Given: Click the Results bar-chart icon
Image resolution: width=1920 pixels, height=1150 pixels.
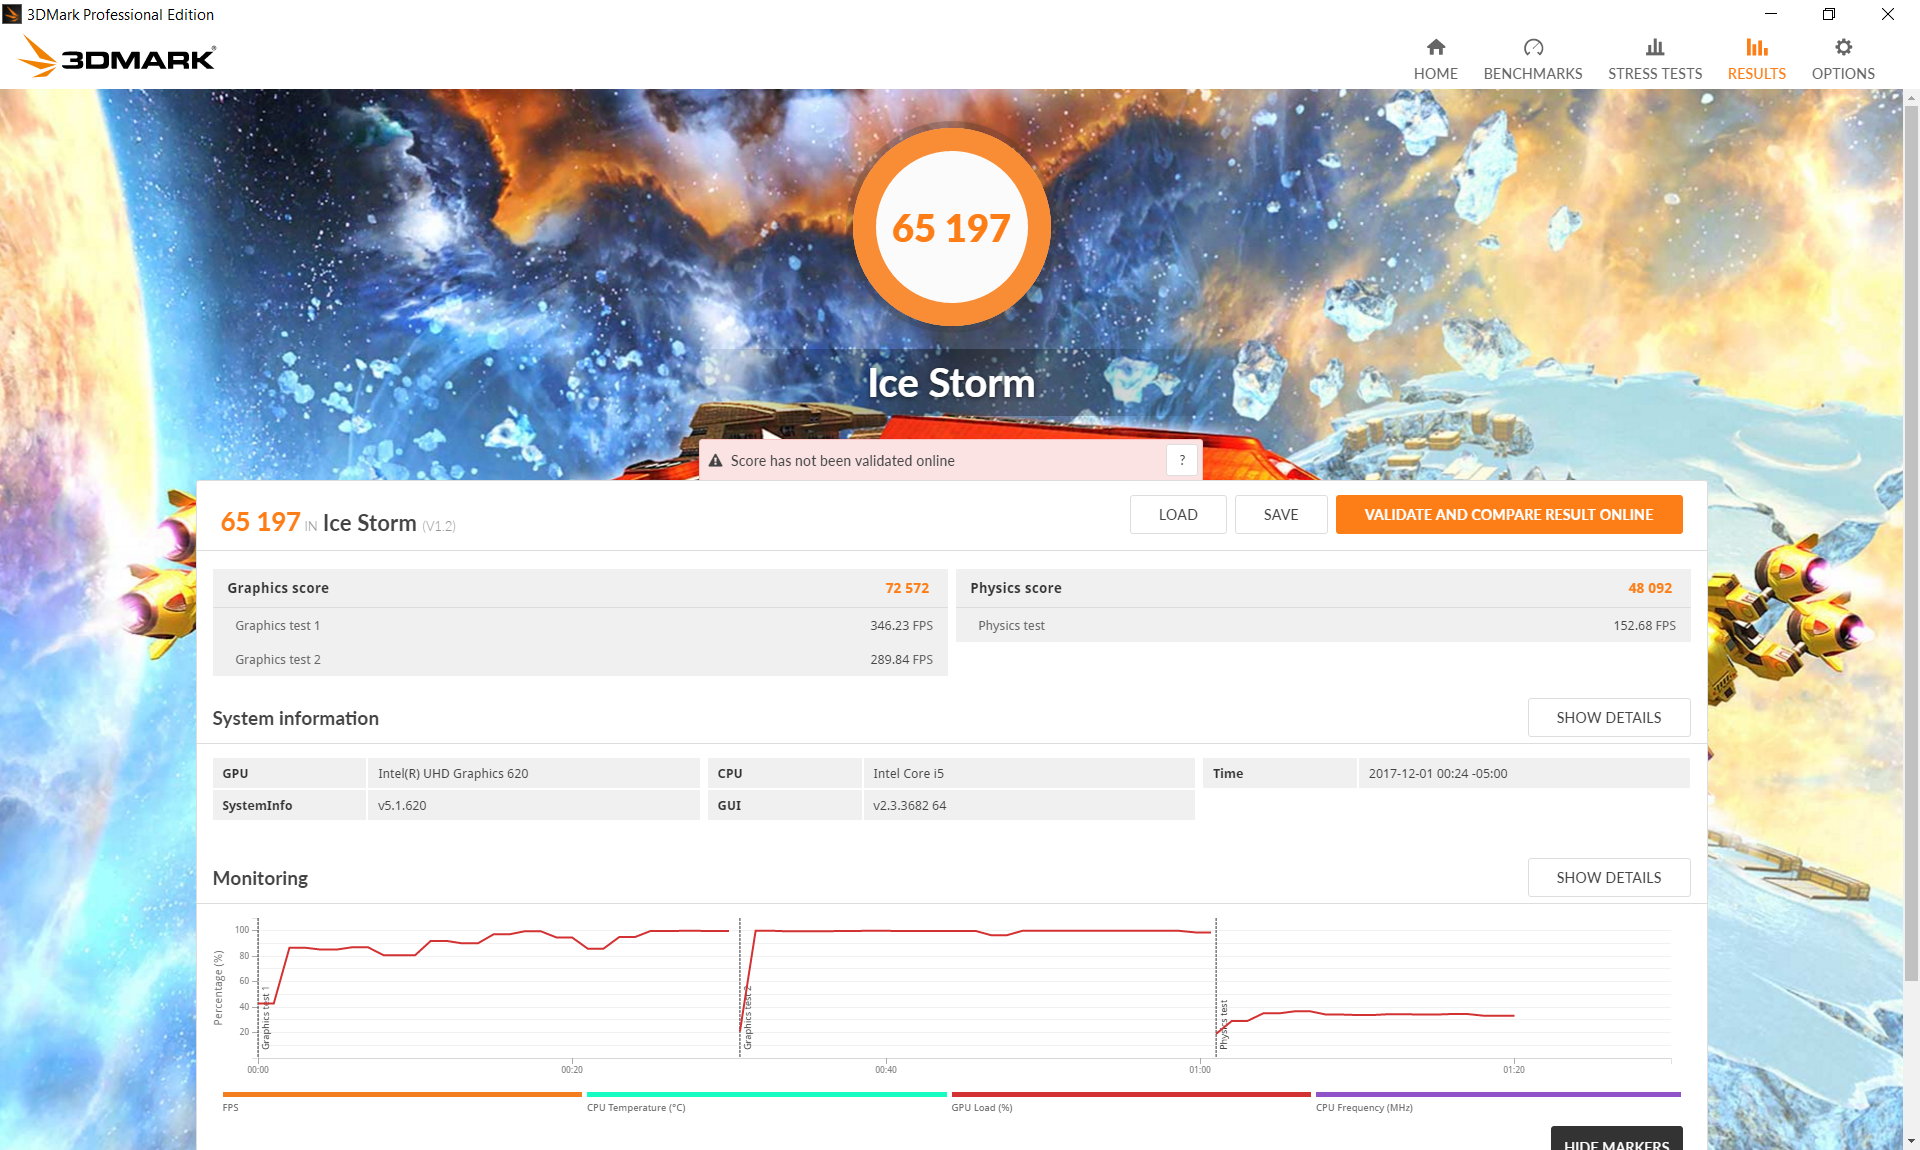Looking at the screenshot, I should pyautogui.click(x=1756, y=48).
